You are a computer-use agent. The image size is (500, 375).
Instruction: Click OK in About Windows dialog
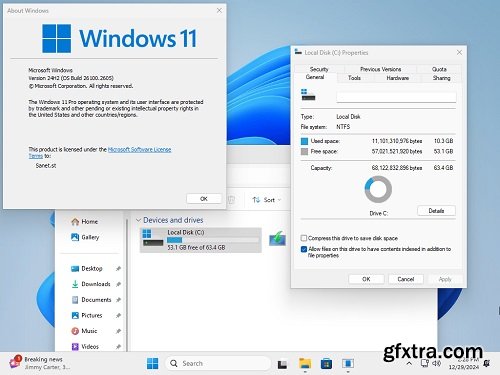(x=204, y=199)
